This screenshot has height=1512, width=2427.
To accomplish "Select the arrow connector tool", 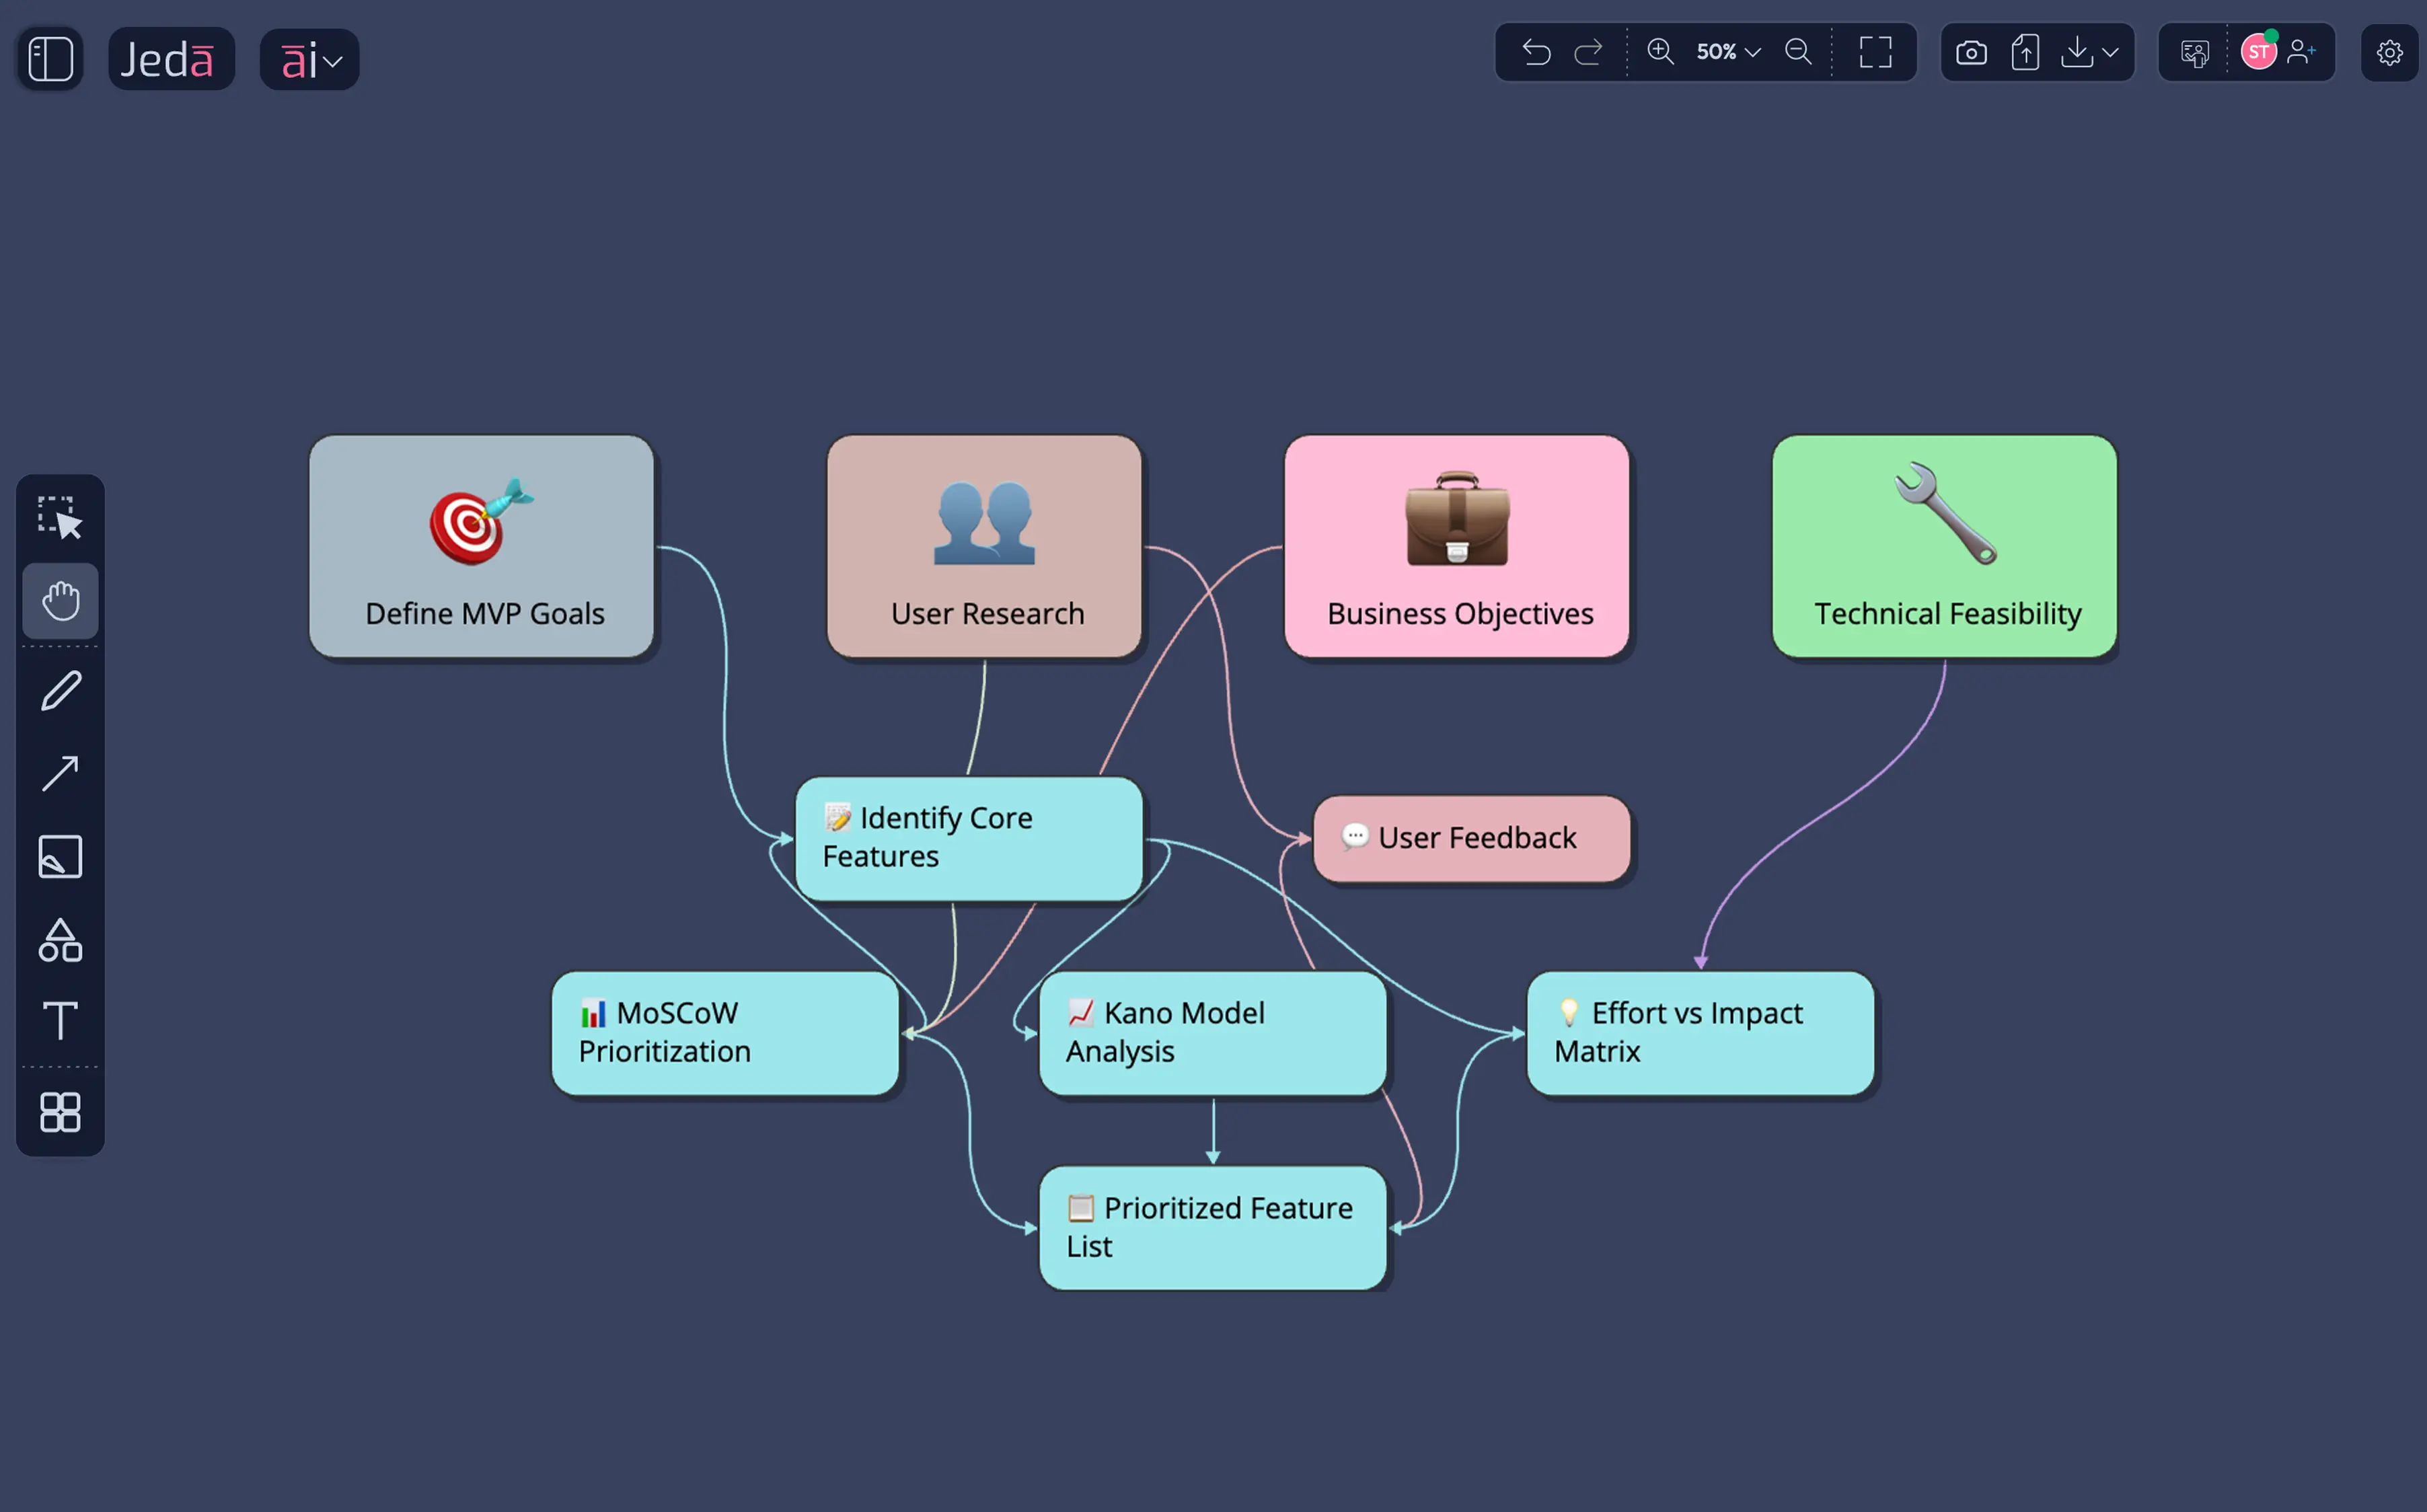I will 60,772.
